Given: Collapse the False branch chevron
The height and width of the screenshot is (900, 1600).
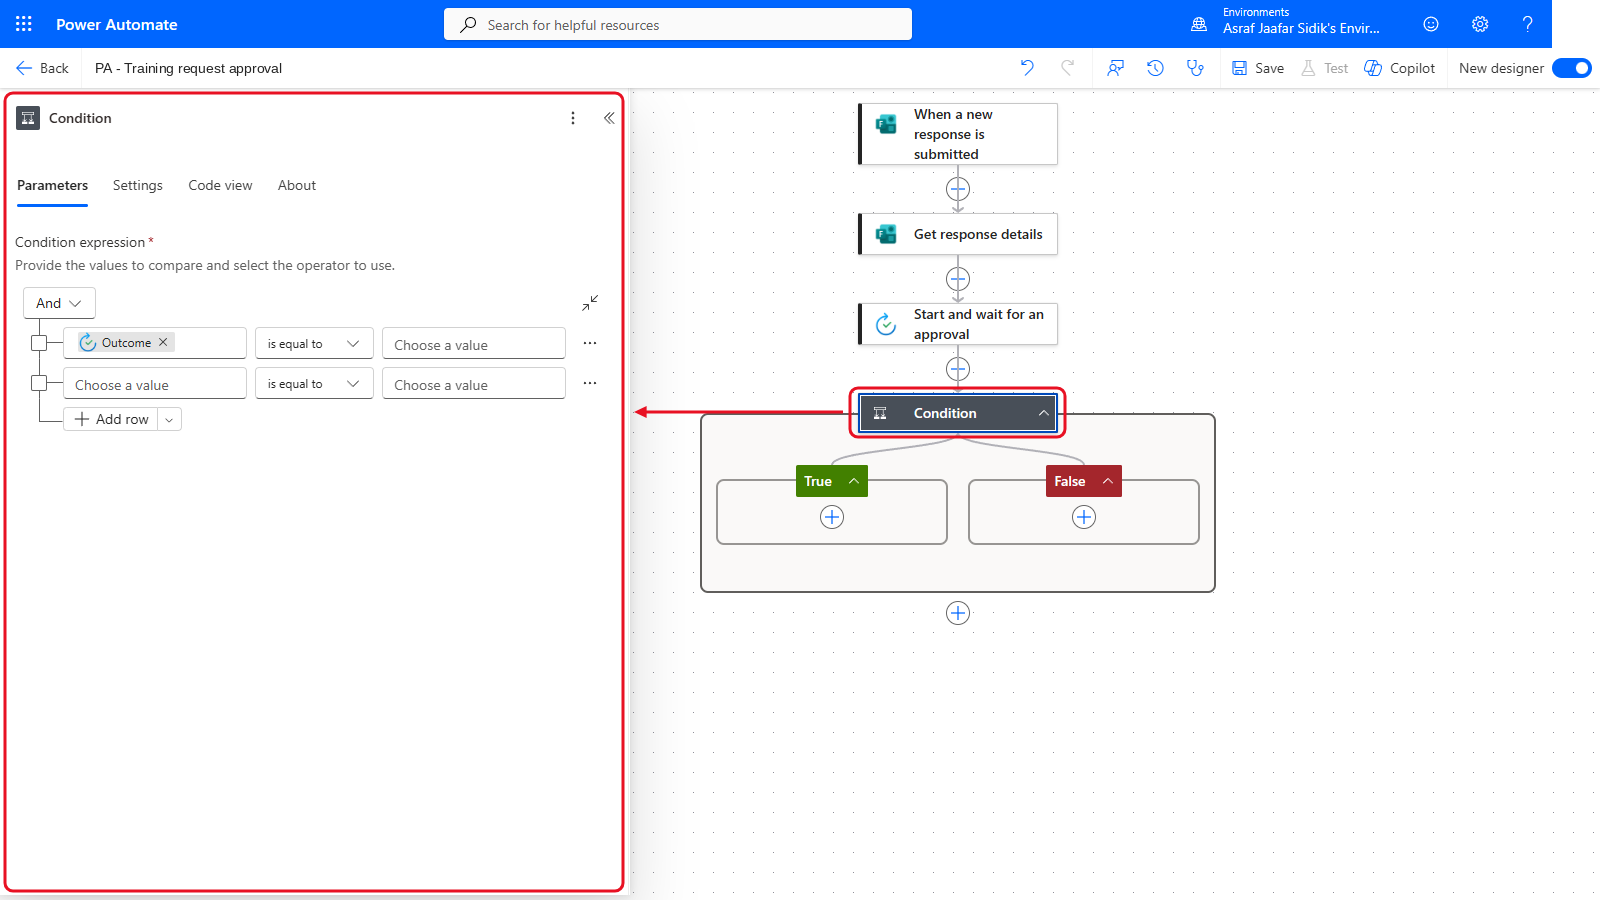Looking at the screenshot, I should tap(1108, 481).
